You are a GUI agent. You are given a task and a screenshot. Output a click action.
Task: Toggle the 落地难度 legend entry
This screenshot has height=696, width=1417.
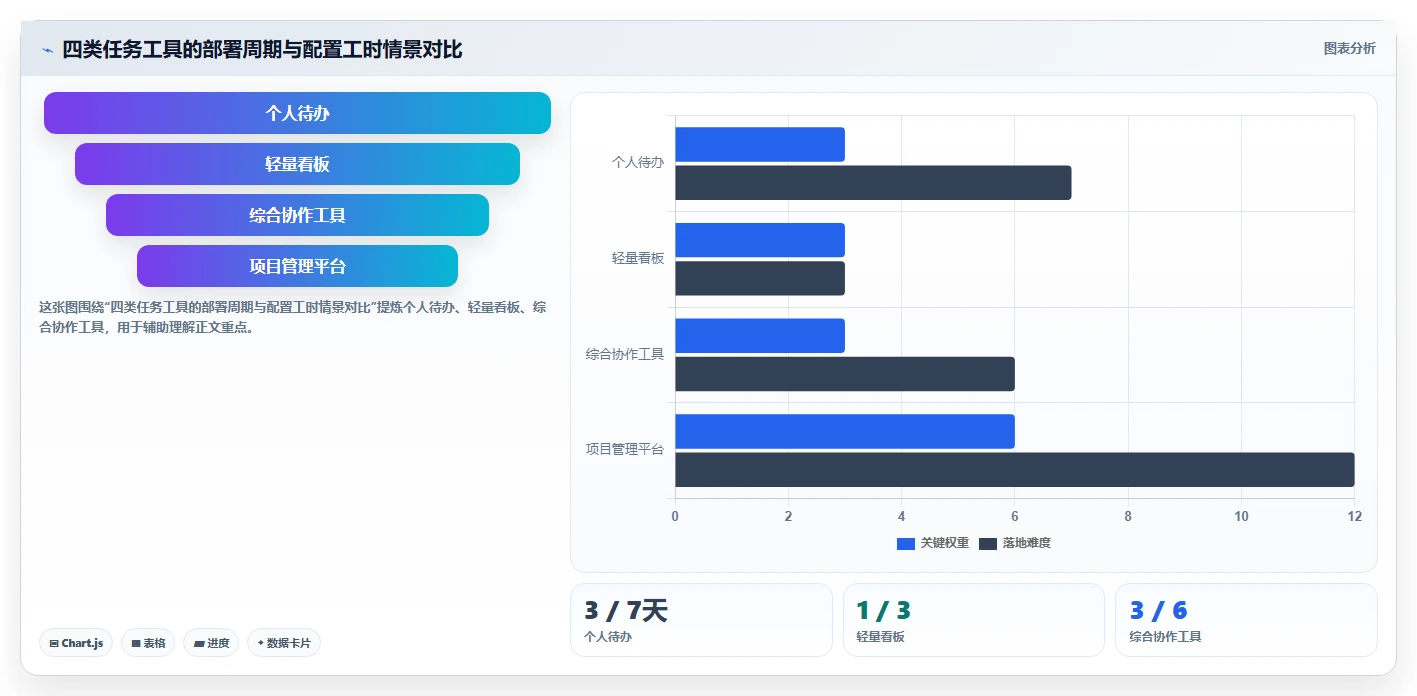pyautogui.click(x=1015, y=543)
